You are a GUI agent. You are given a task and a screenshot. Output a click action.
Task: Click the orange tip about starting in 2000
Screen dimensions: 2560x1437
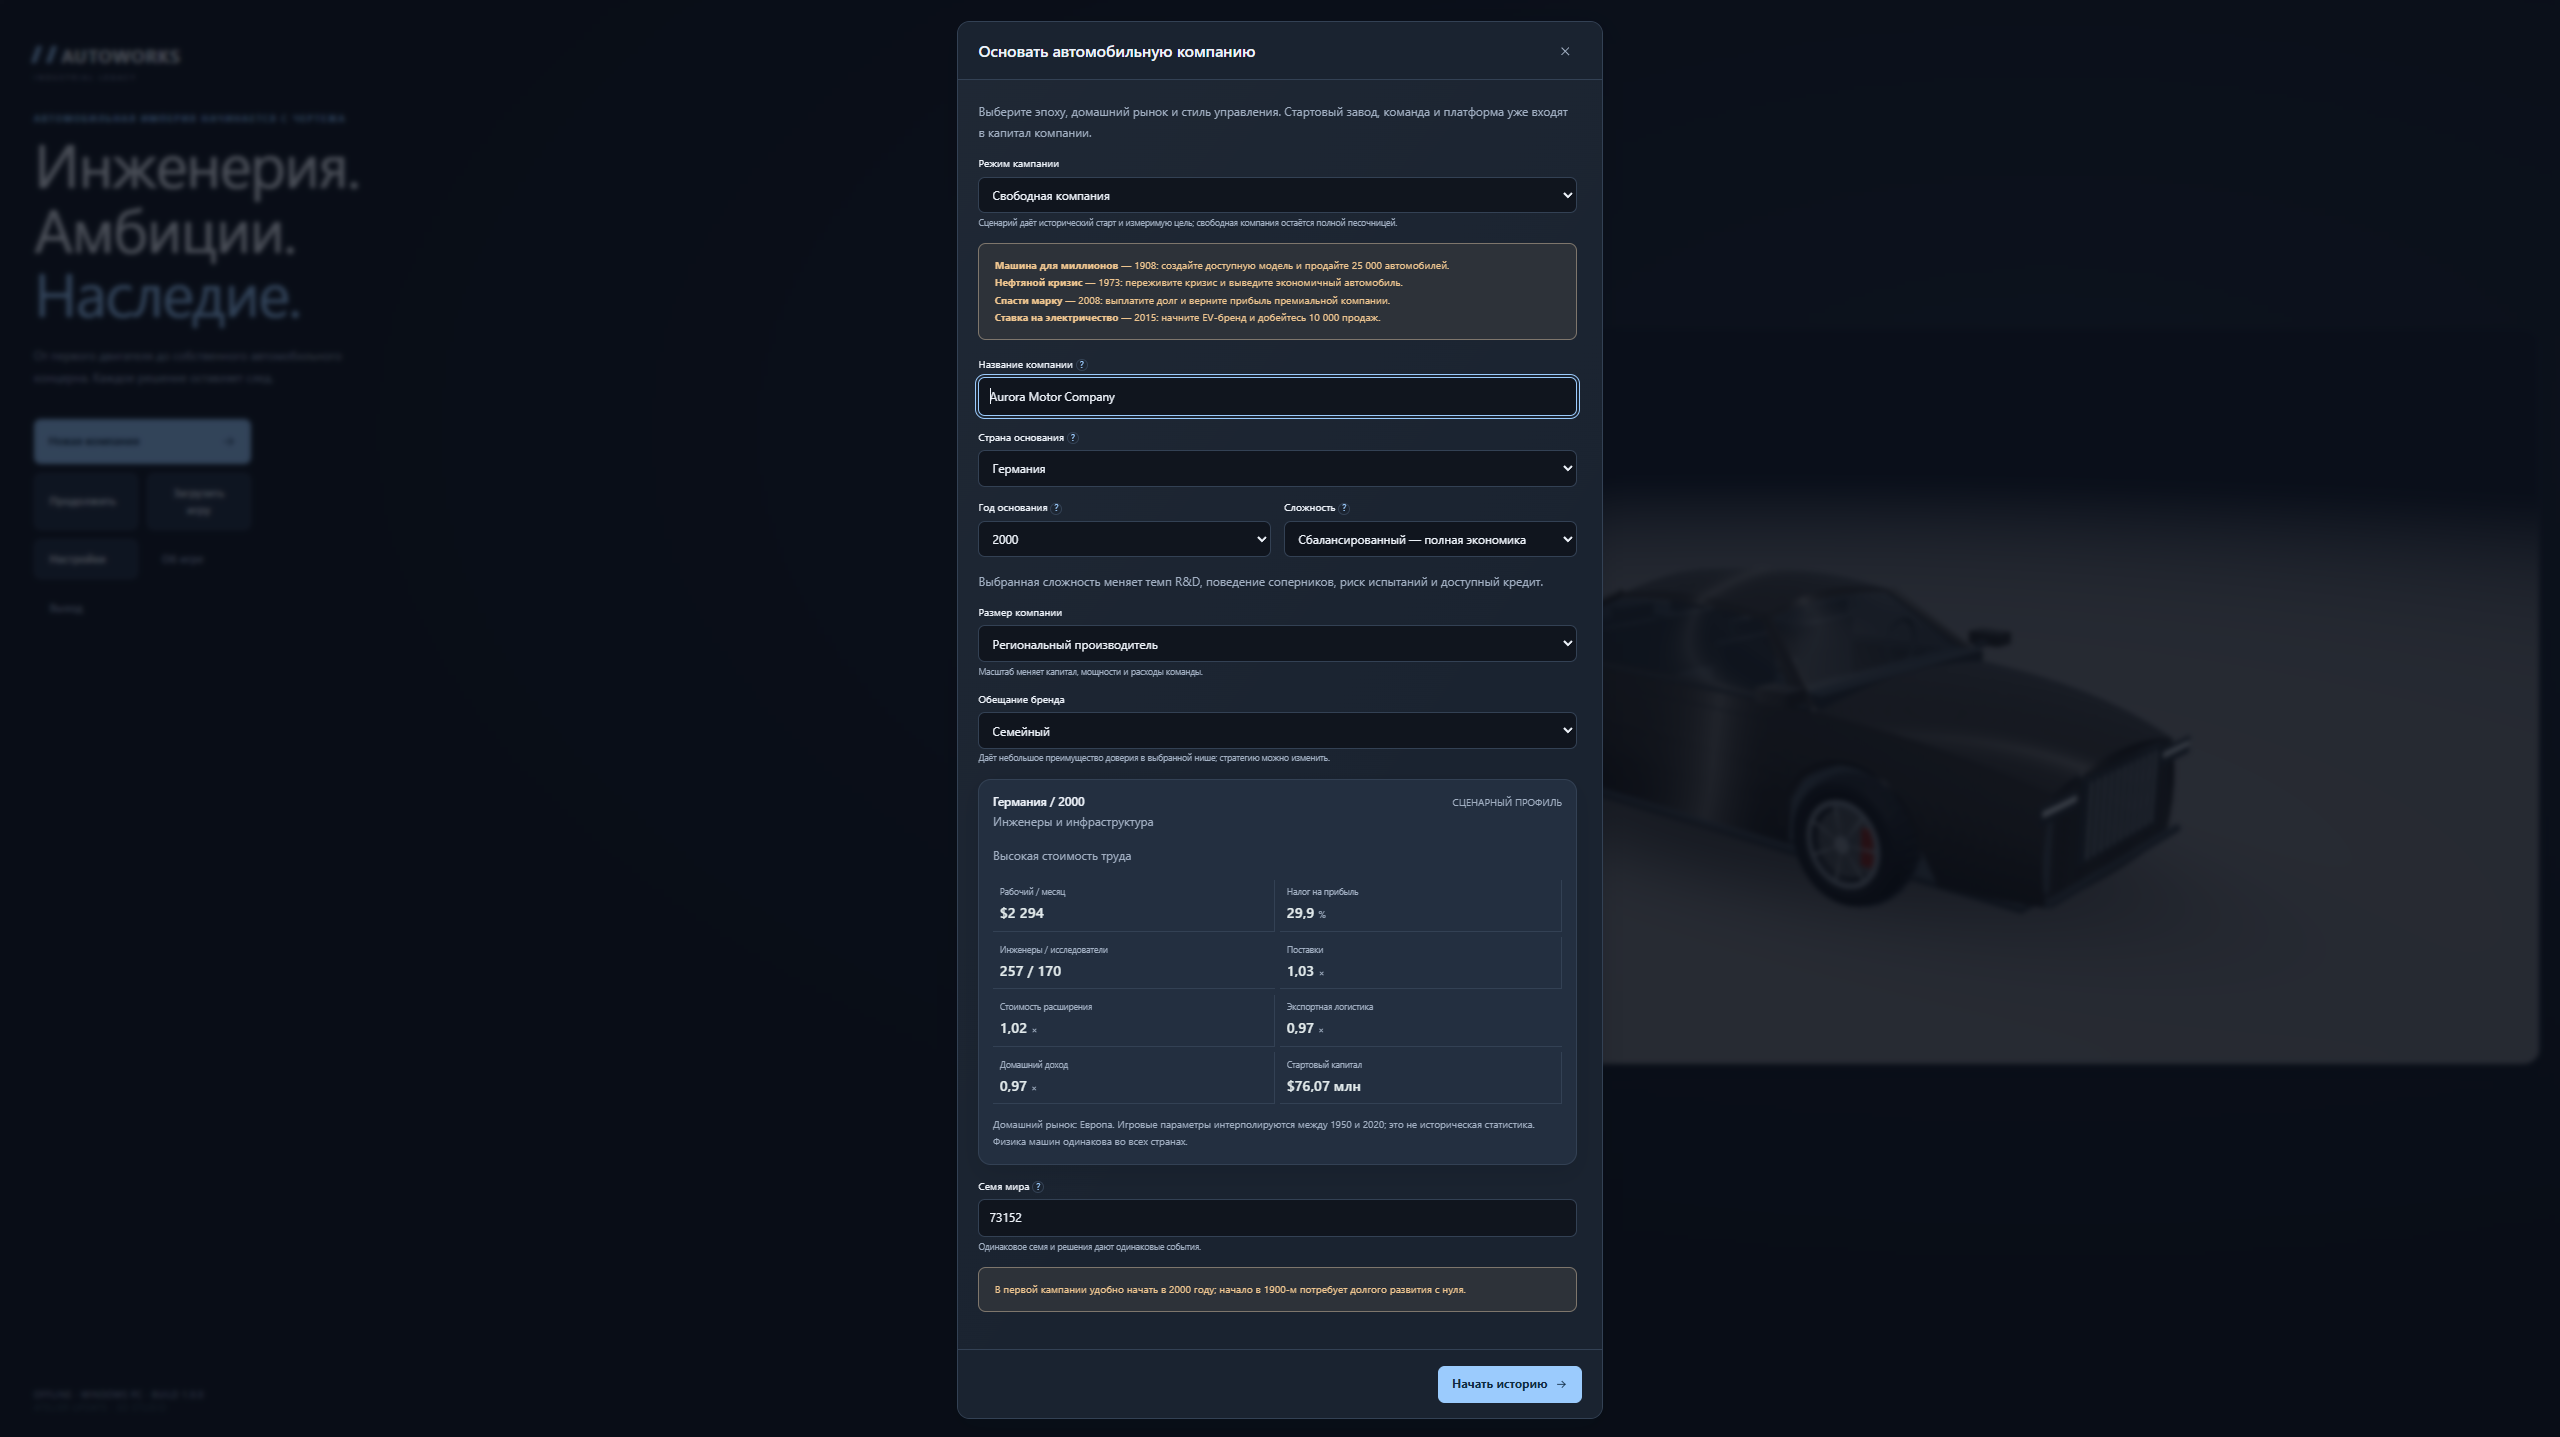tap(1277, 1290)
